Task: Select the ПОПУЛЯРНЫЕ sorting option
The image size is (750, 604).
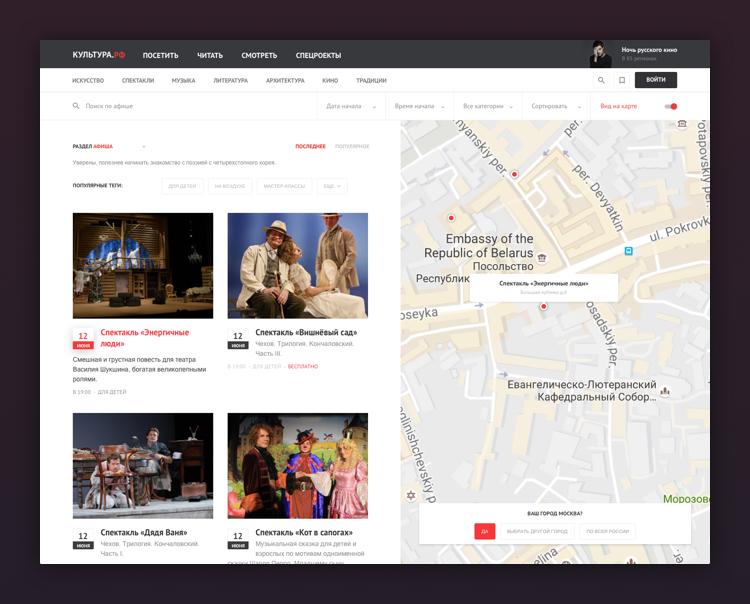Action: (x=352, y=146)
